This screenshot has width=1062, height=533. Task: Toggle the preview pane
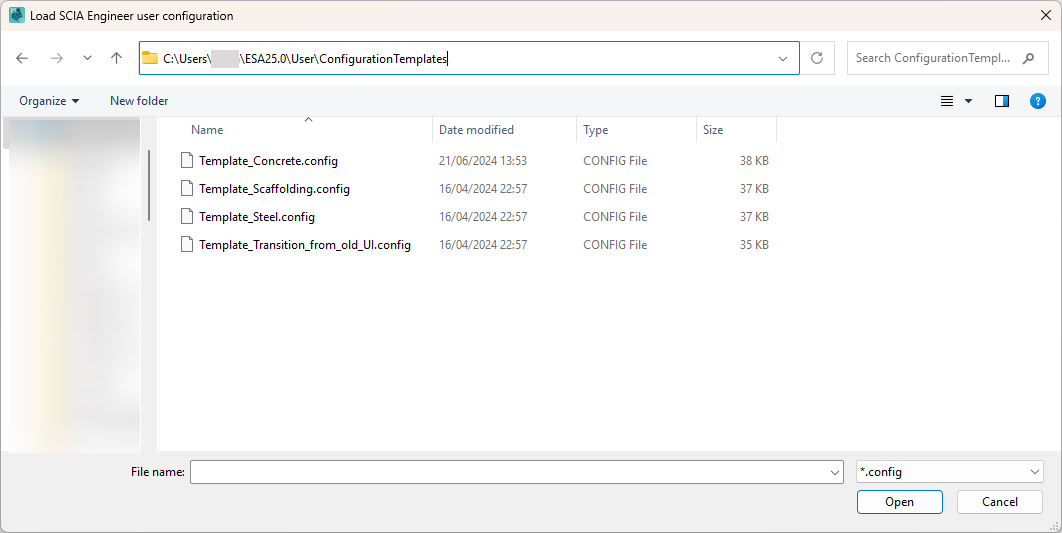point(1002,101)
